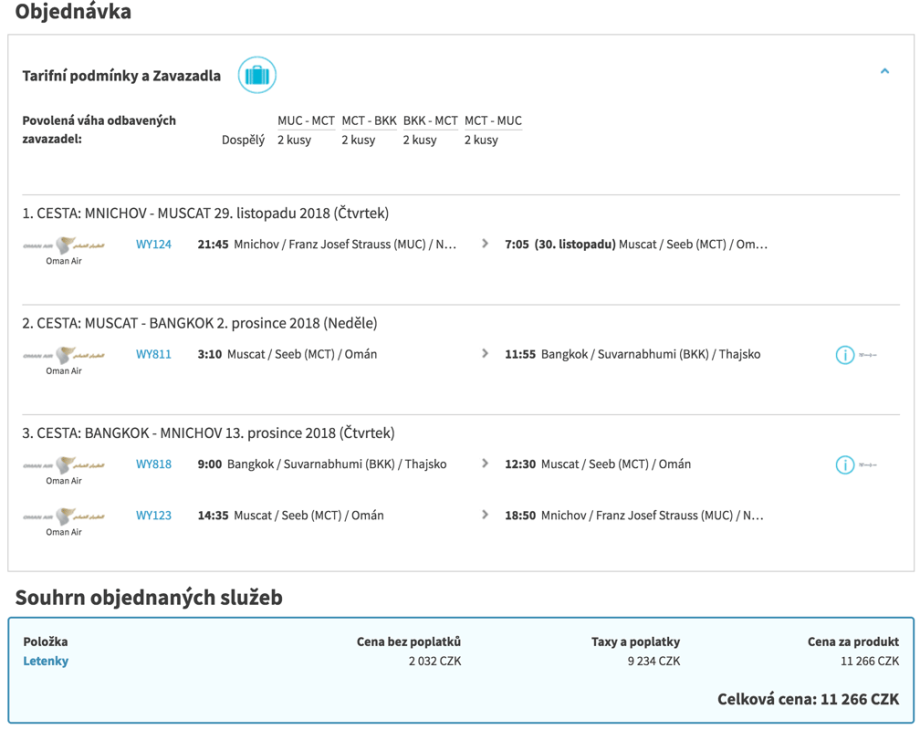Screen dimensions: 920x730
Task: Click arrow chevron in WY123 flight row
Action: pos(485,516)
